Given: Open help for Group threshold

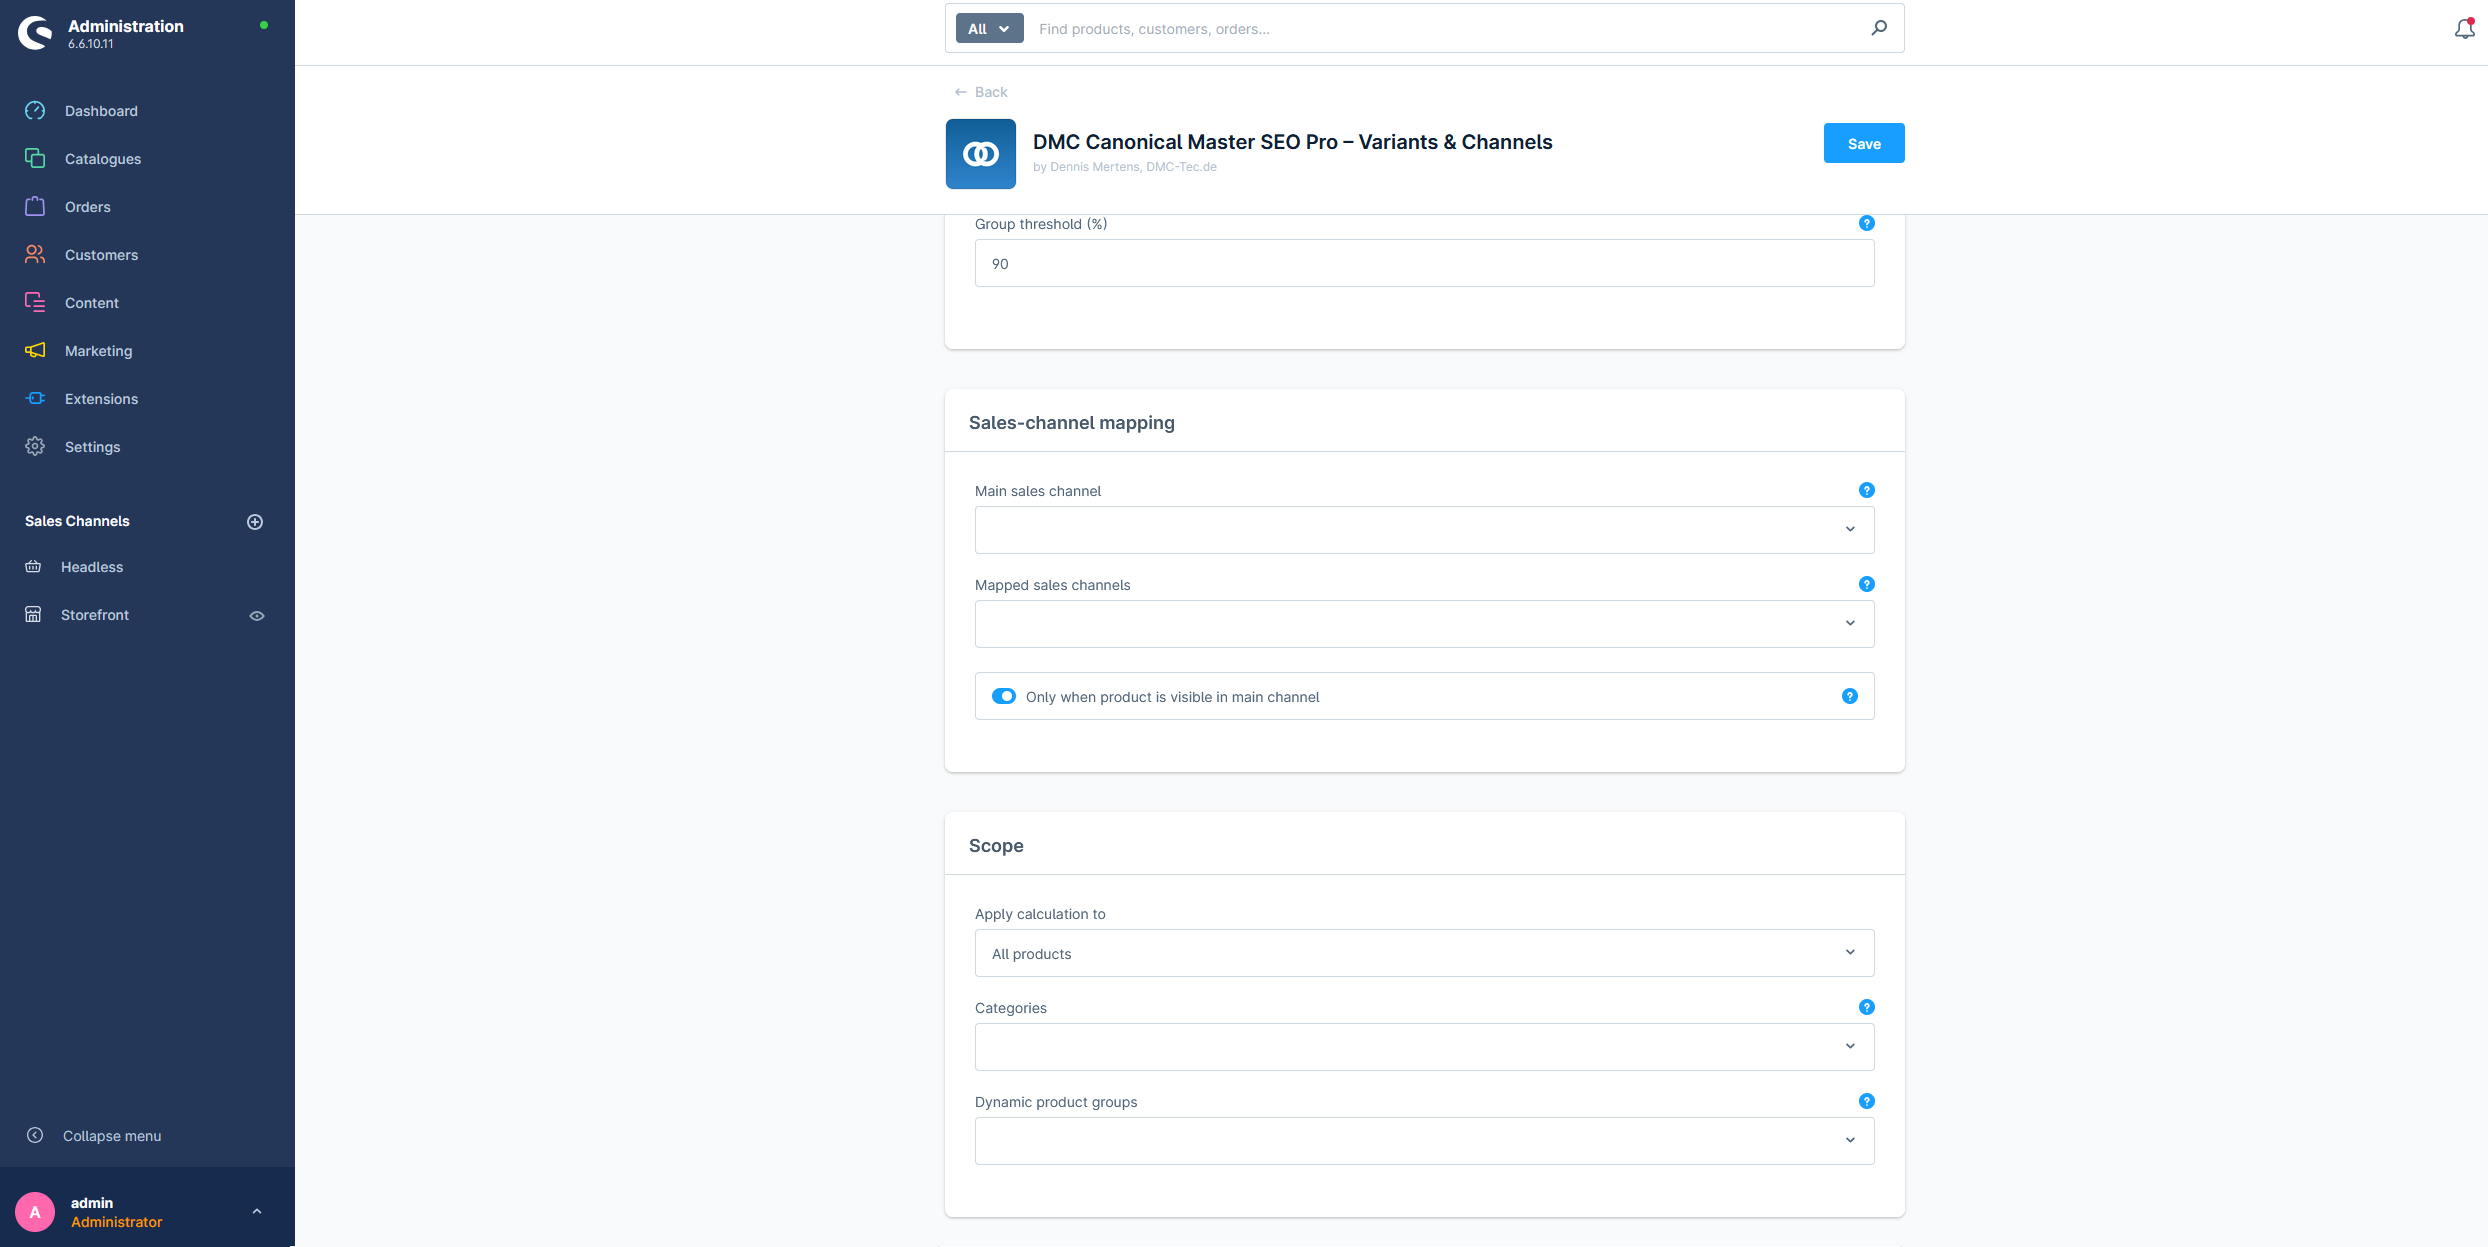Looking at the screenshot, I should pyautogui.click(x=1866, y=223).
